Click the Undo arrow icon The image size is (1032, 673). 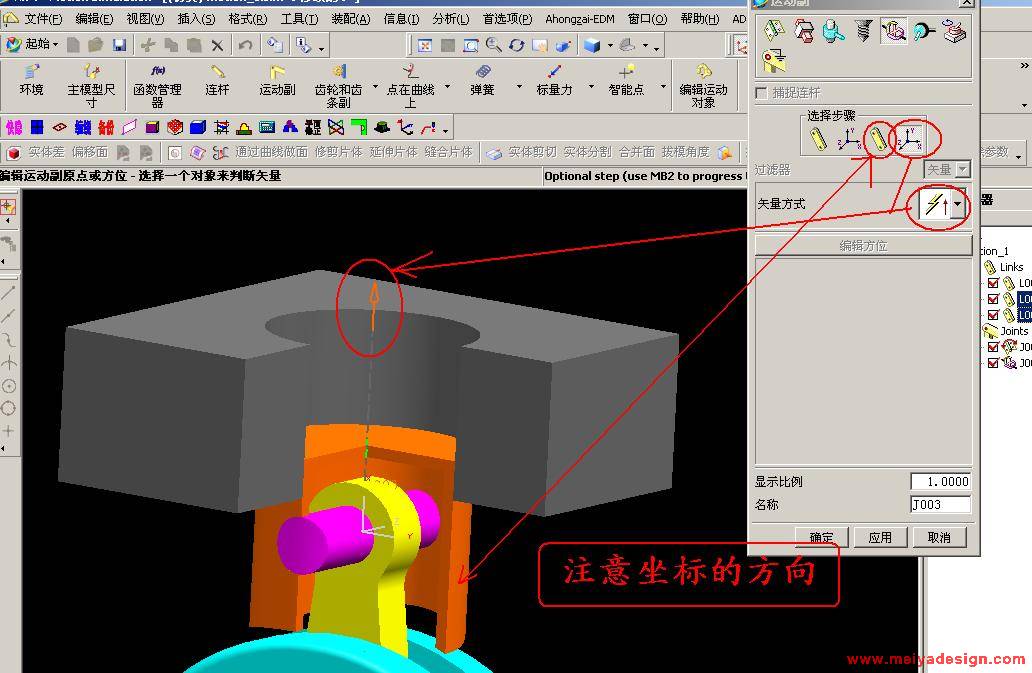click(x=245, y=45)
